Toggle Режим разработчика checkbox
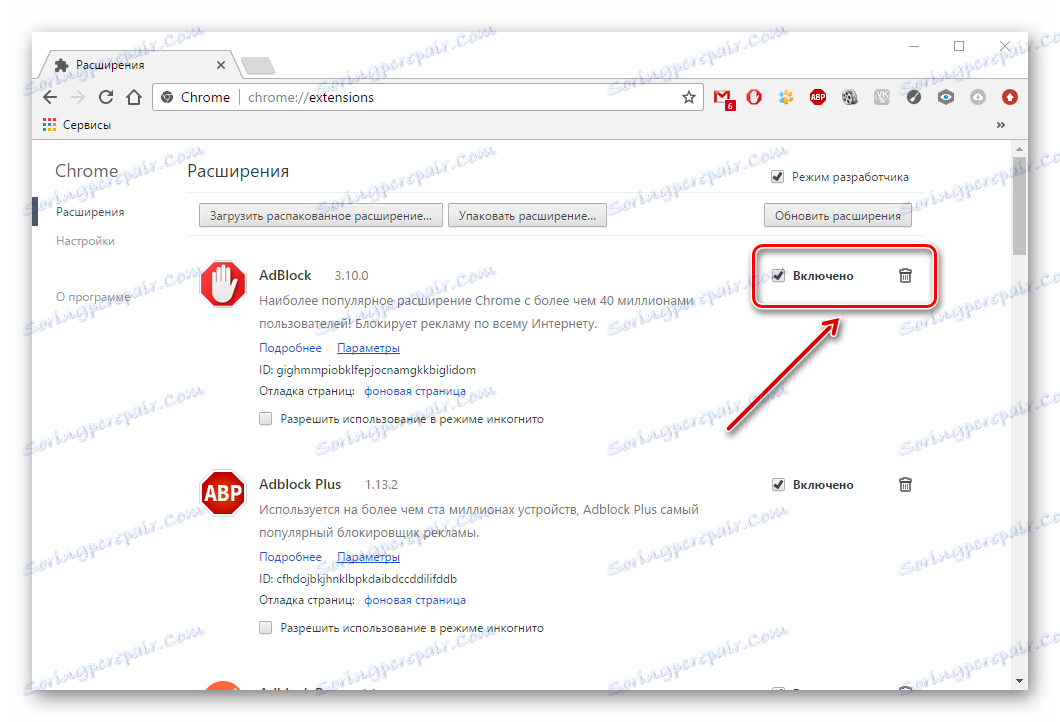1060x722 pixels. [778, 176]
